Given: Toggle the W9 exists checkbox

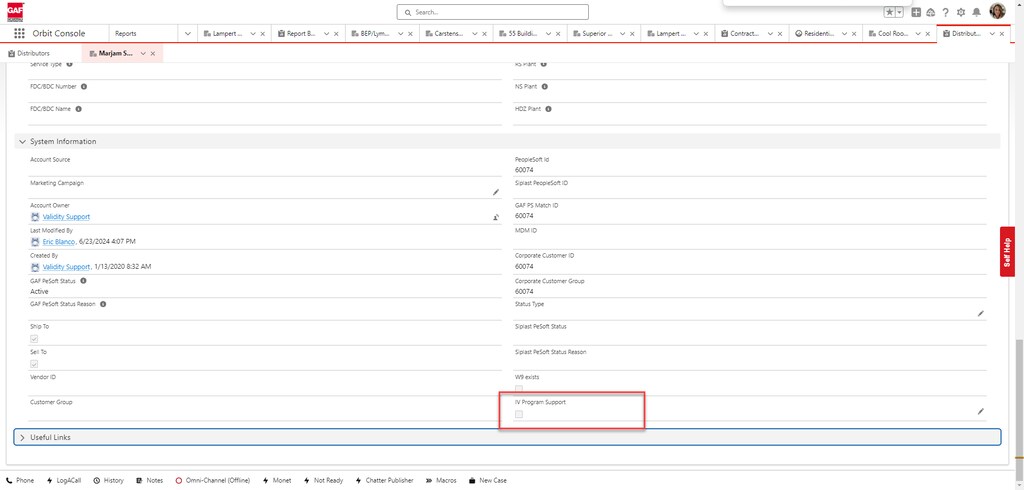Looking at the screenshot, I should [x=519, y=389].
